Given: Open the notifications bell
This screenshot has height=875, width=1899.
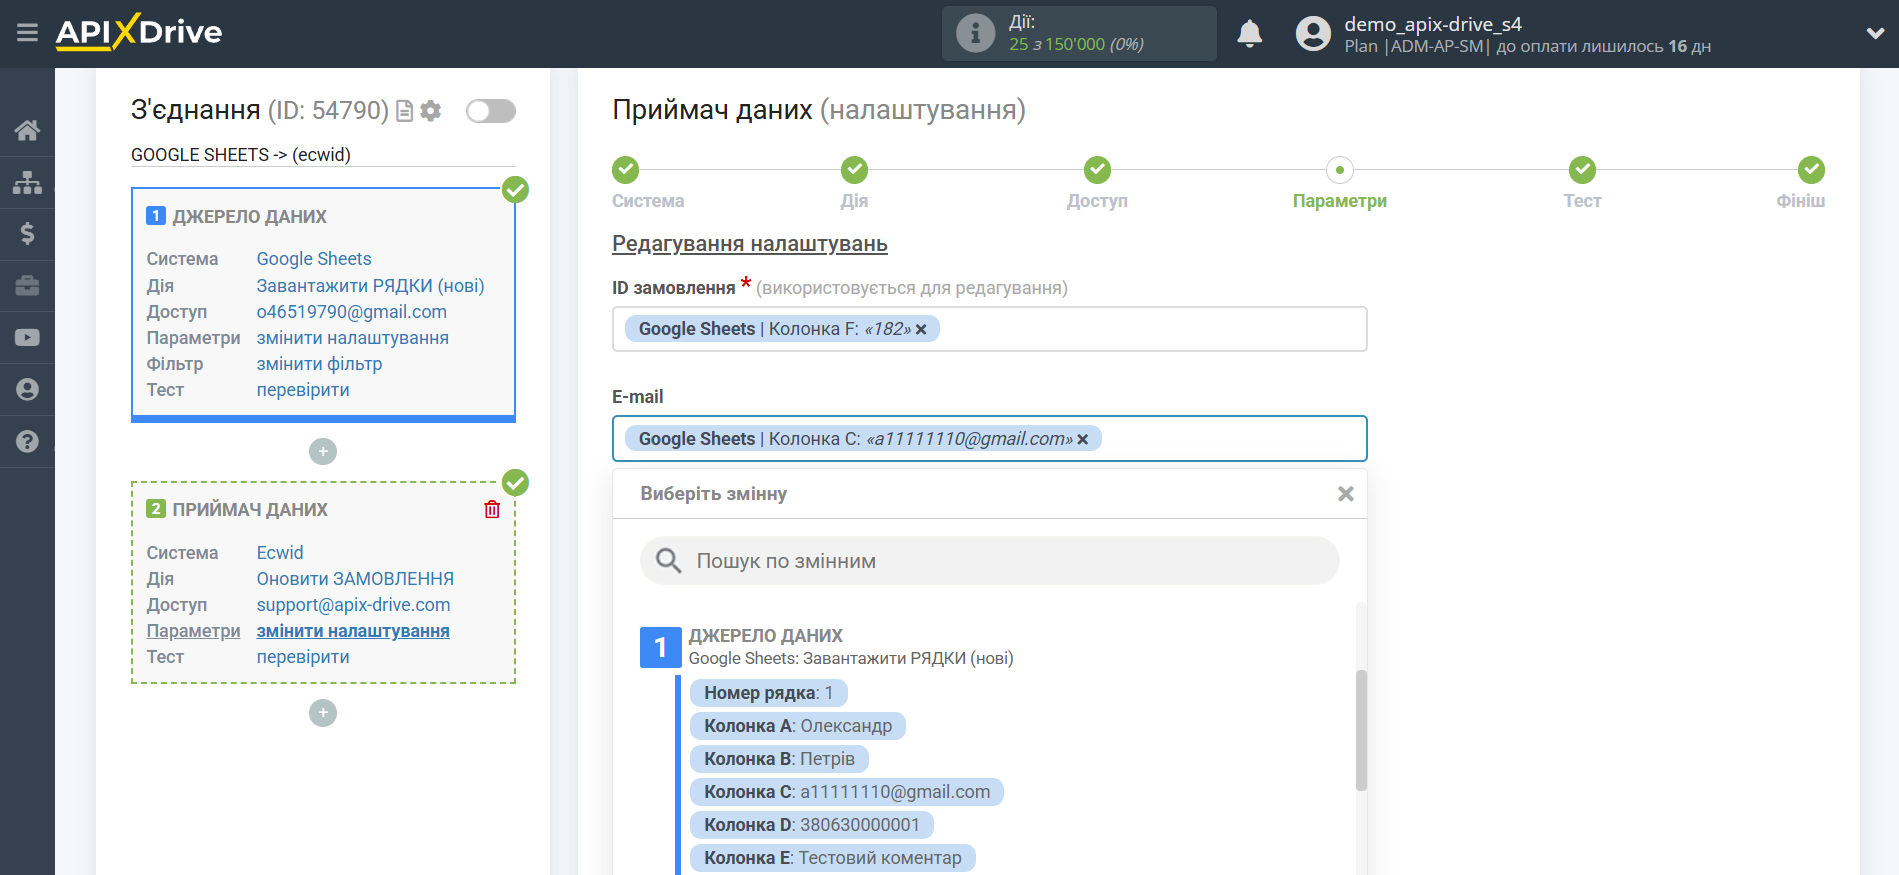Looking at the screenshot, I should click(1249, 34).
